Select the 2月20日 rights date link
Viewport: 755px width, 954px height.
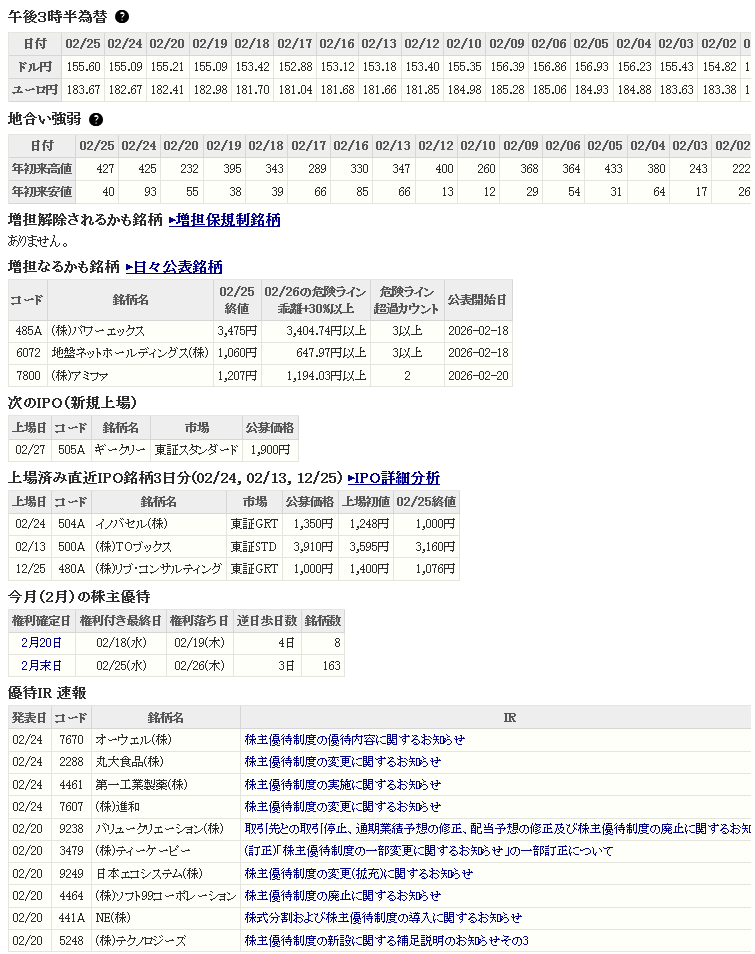(x=41, y=643)
